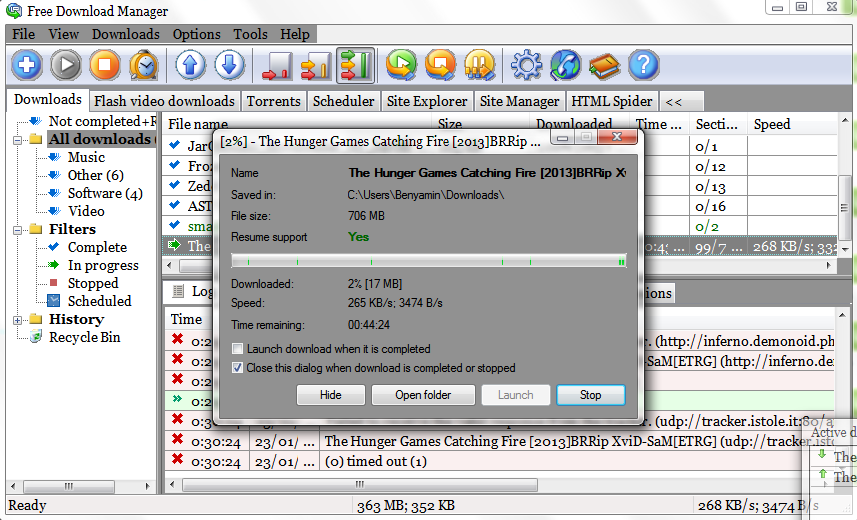Select the Scheduled filter in sidebar
This screenshot has width=857, height=520.
pyautogui.click(x=99, y=301)
